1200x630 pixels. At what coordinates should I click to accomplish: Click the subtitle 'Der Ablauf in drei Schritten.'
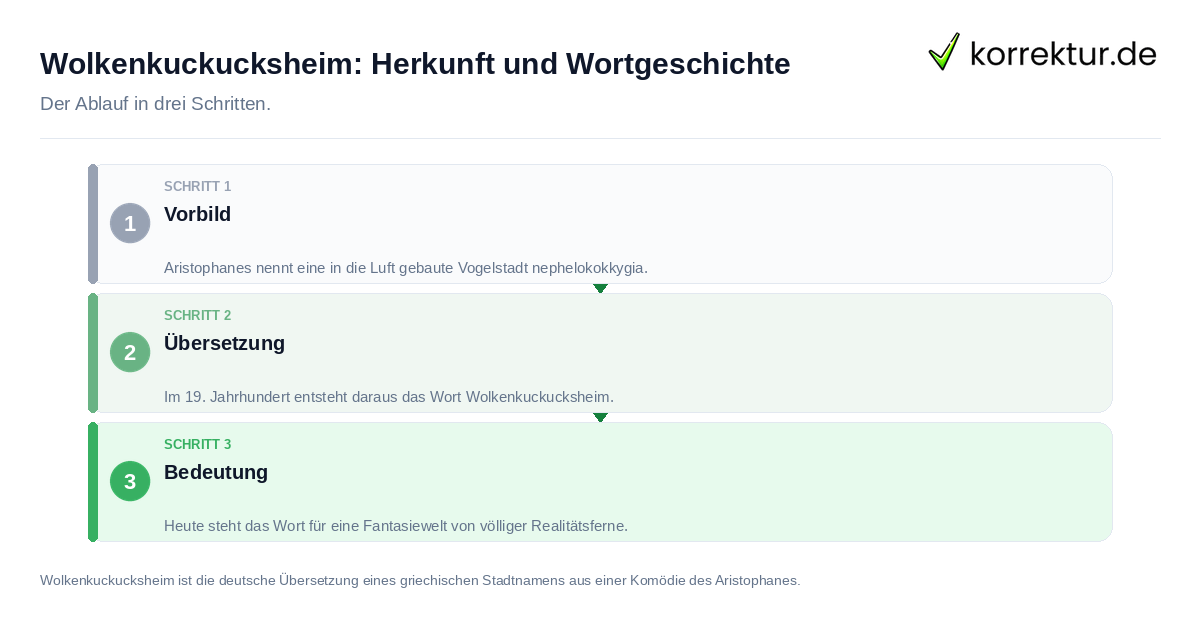(x=155, y=104)
